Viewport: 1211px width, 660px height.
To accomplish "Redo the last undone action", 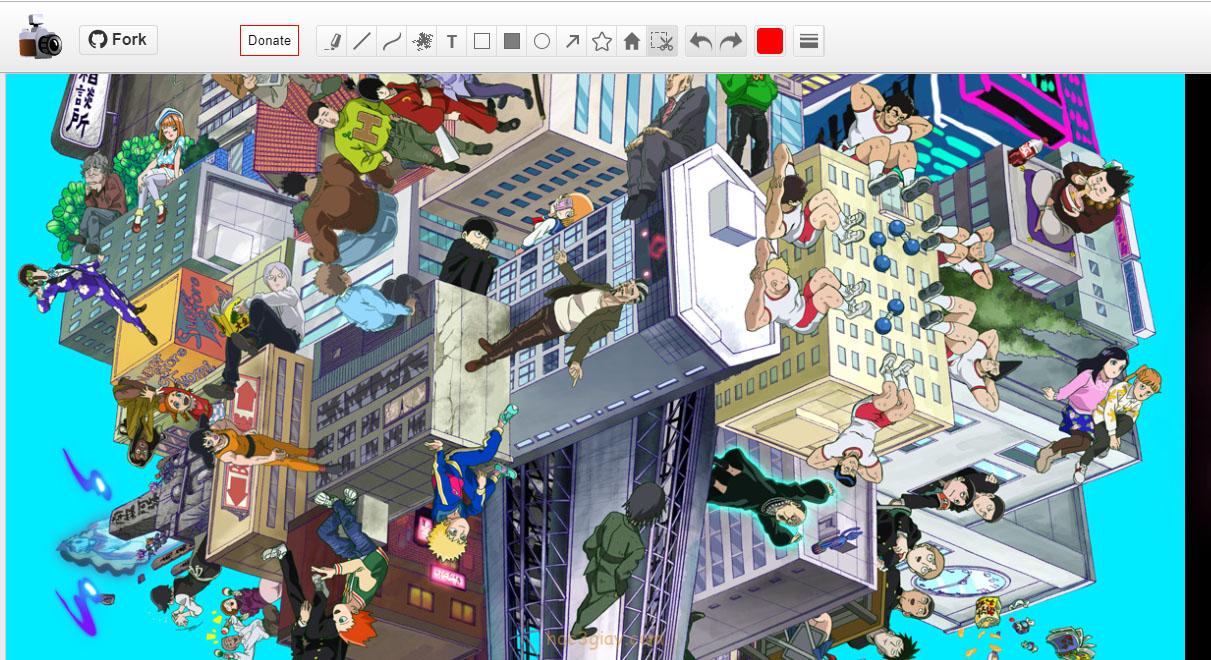I will tap(731, 41).
